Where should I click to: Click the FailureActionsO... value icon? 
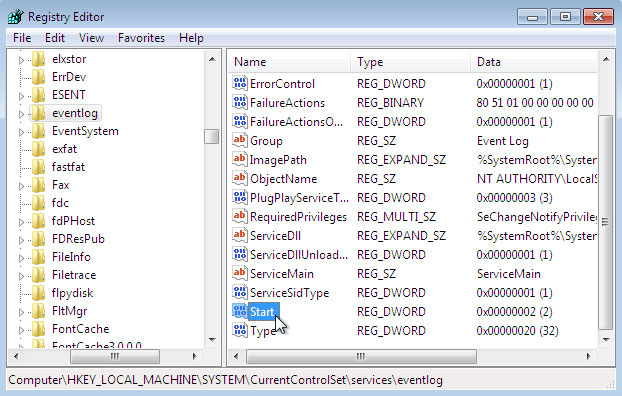[x=240, y=121]
